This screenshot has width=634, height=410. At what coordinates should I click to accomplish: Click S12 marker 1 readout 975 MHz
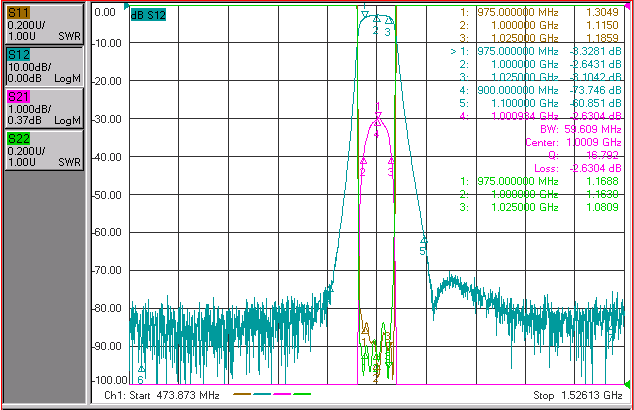click(x=536, y=51)
